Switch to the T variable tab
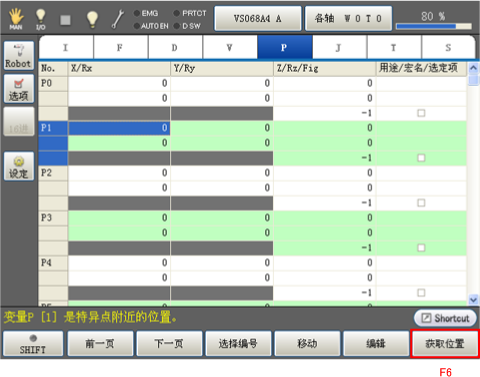The image size is (480, 377). [394, 48]
